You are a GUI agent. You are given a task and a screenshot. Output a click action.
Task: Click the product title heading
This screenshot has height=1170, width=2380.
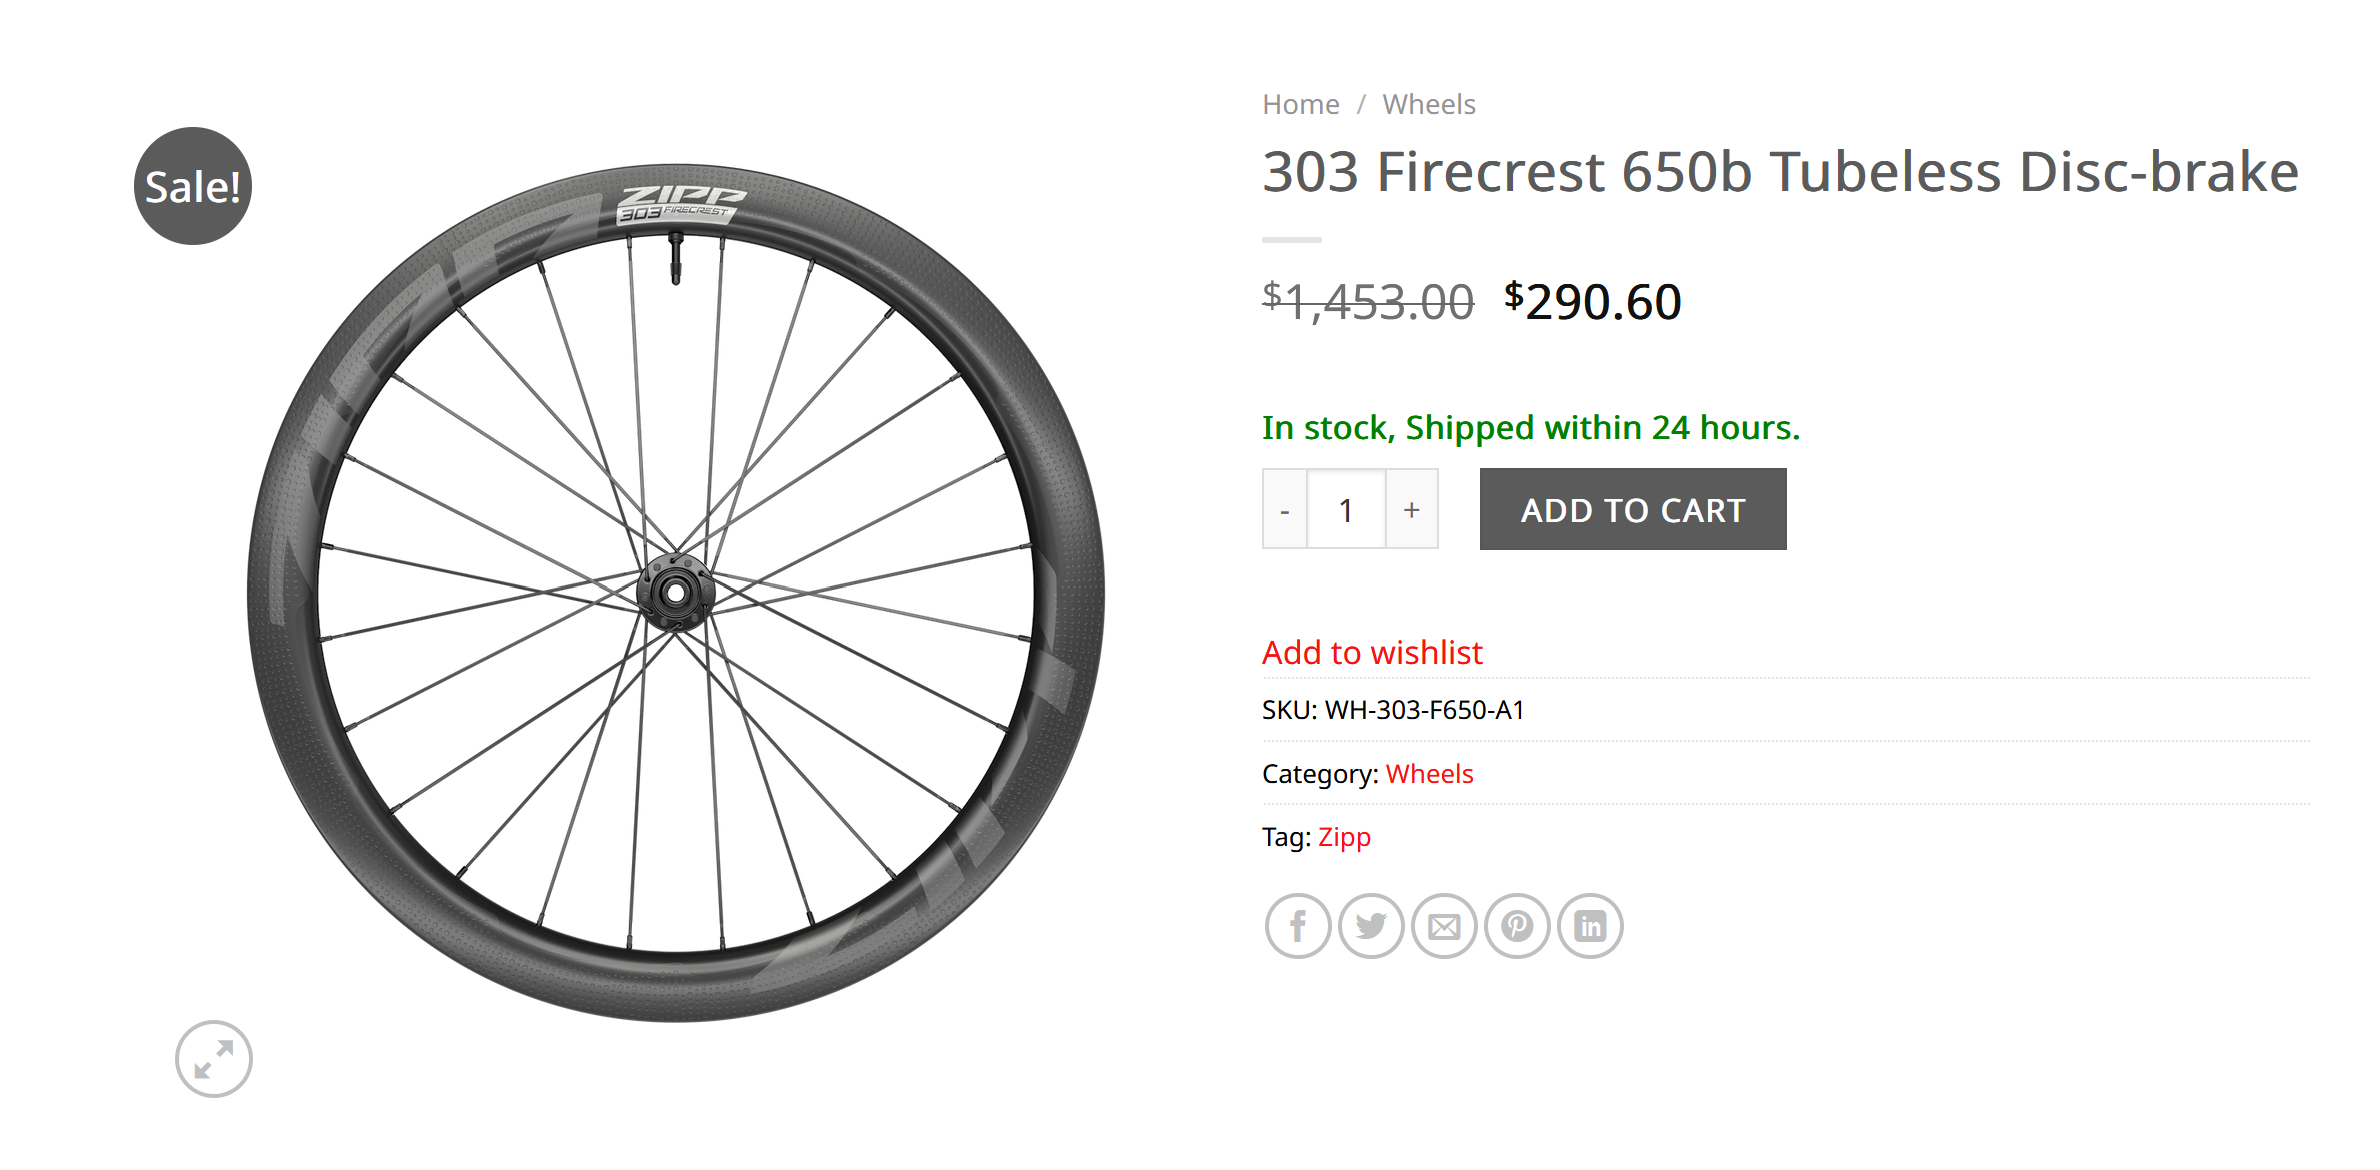coord(1780,172)
